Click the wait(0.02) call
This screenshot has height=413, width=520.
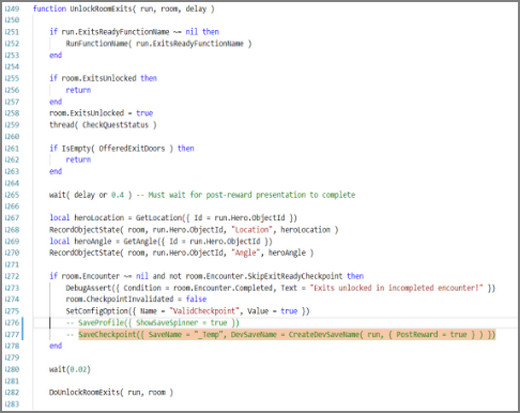[70, 369]
